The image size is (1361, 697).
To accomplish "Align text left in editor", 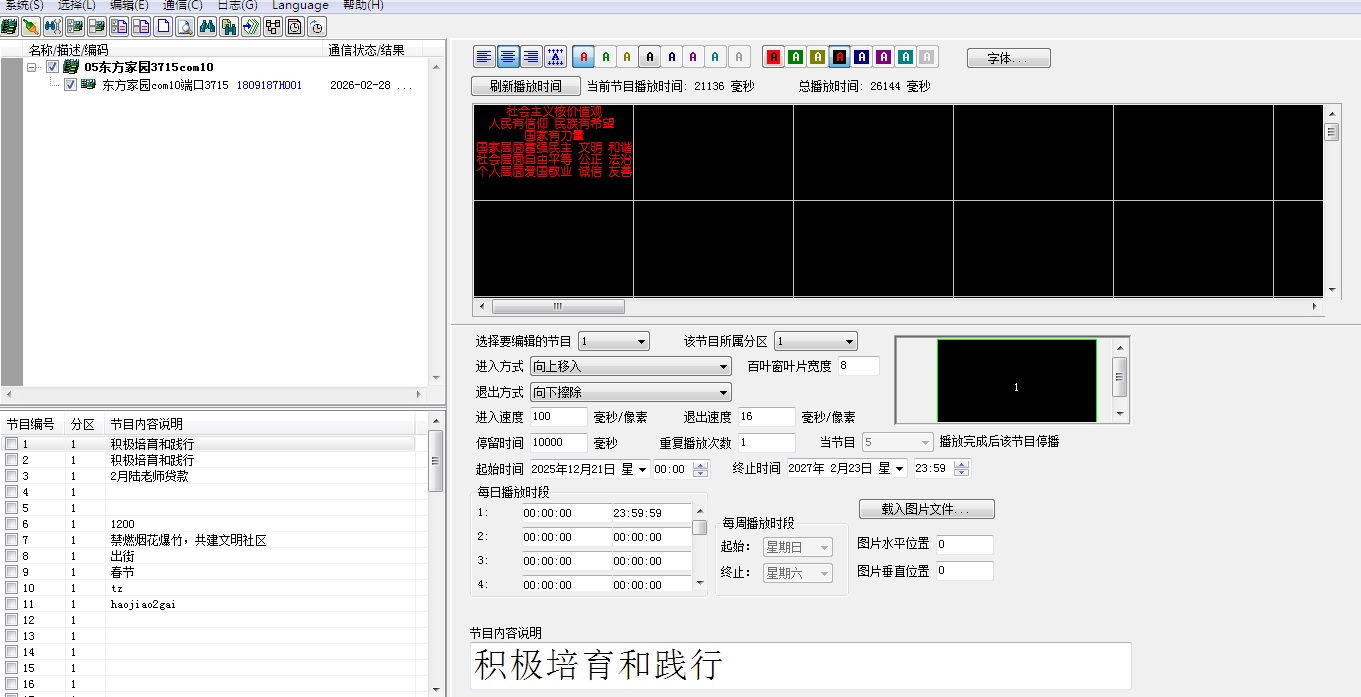I will coord(484,58).
